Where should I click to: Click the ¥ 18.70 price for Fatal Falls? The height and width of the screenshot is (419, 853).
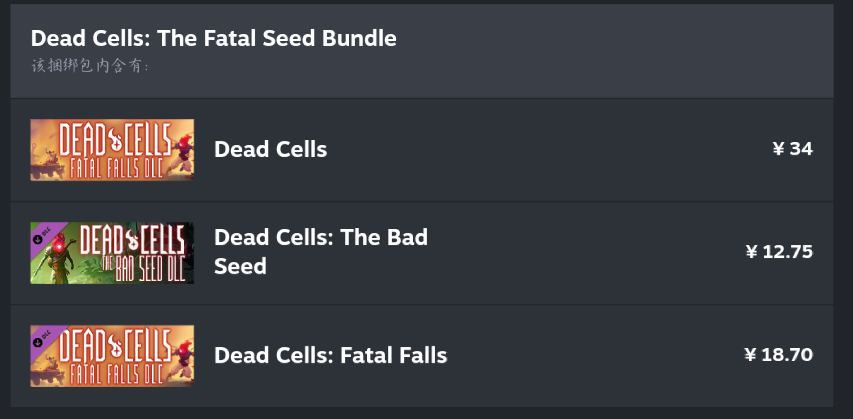pos(778,354)
